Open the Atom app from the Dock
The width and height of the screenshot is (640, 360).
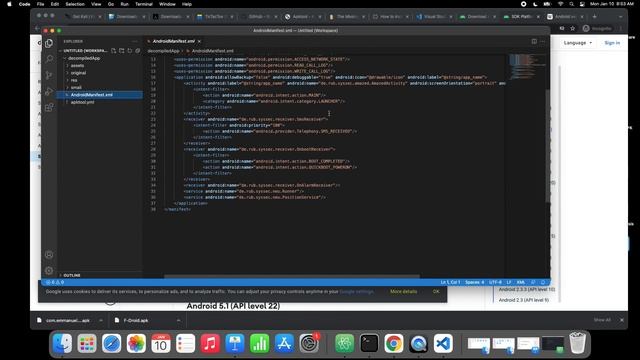344,343
